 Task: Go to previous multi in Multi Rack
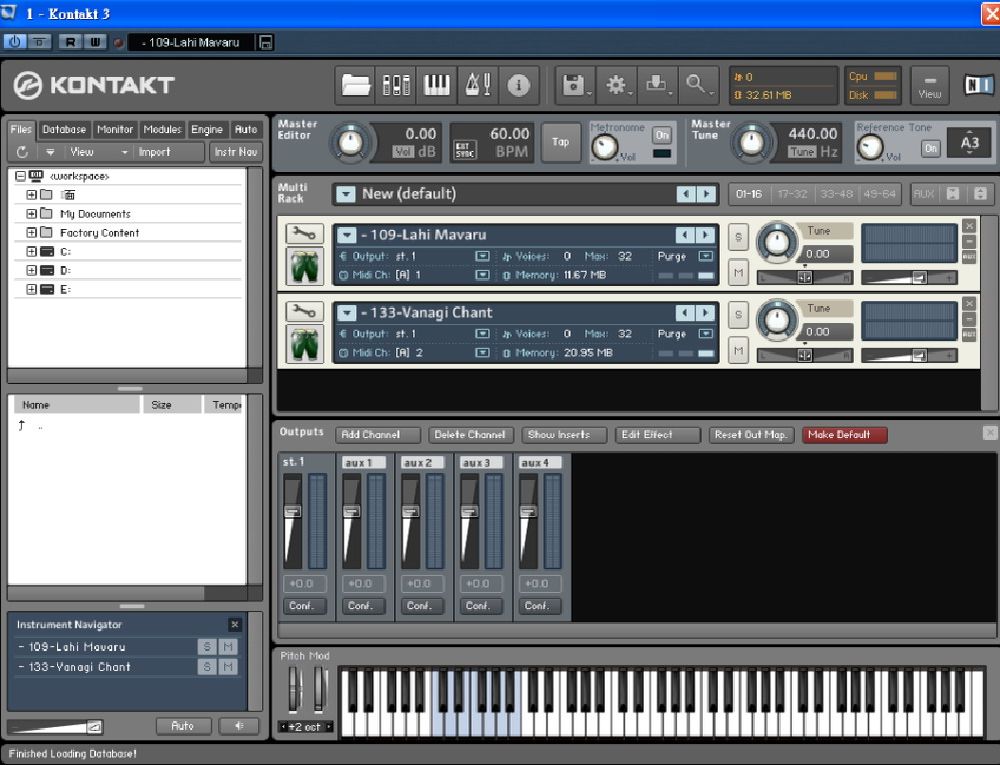[686, 194]
